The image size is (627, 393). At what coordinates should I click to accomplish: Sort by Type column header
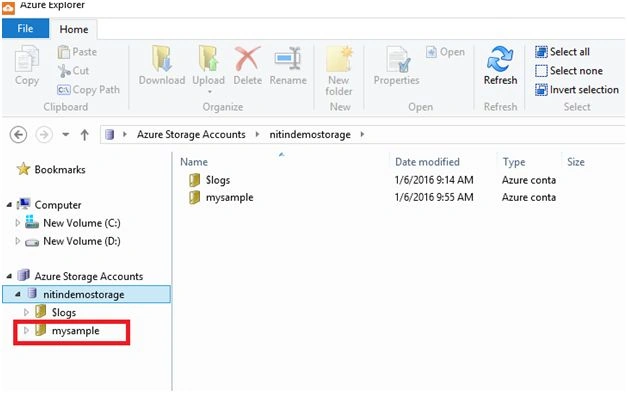(x=514, y=162)
